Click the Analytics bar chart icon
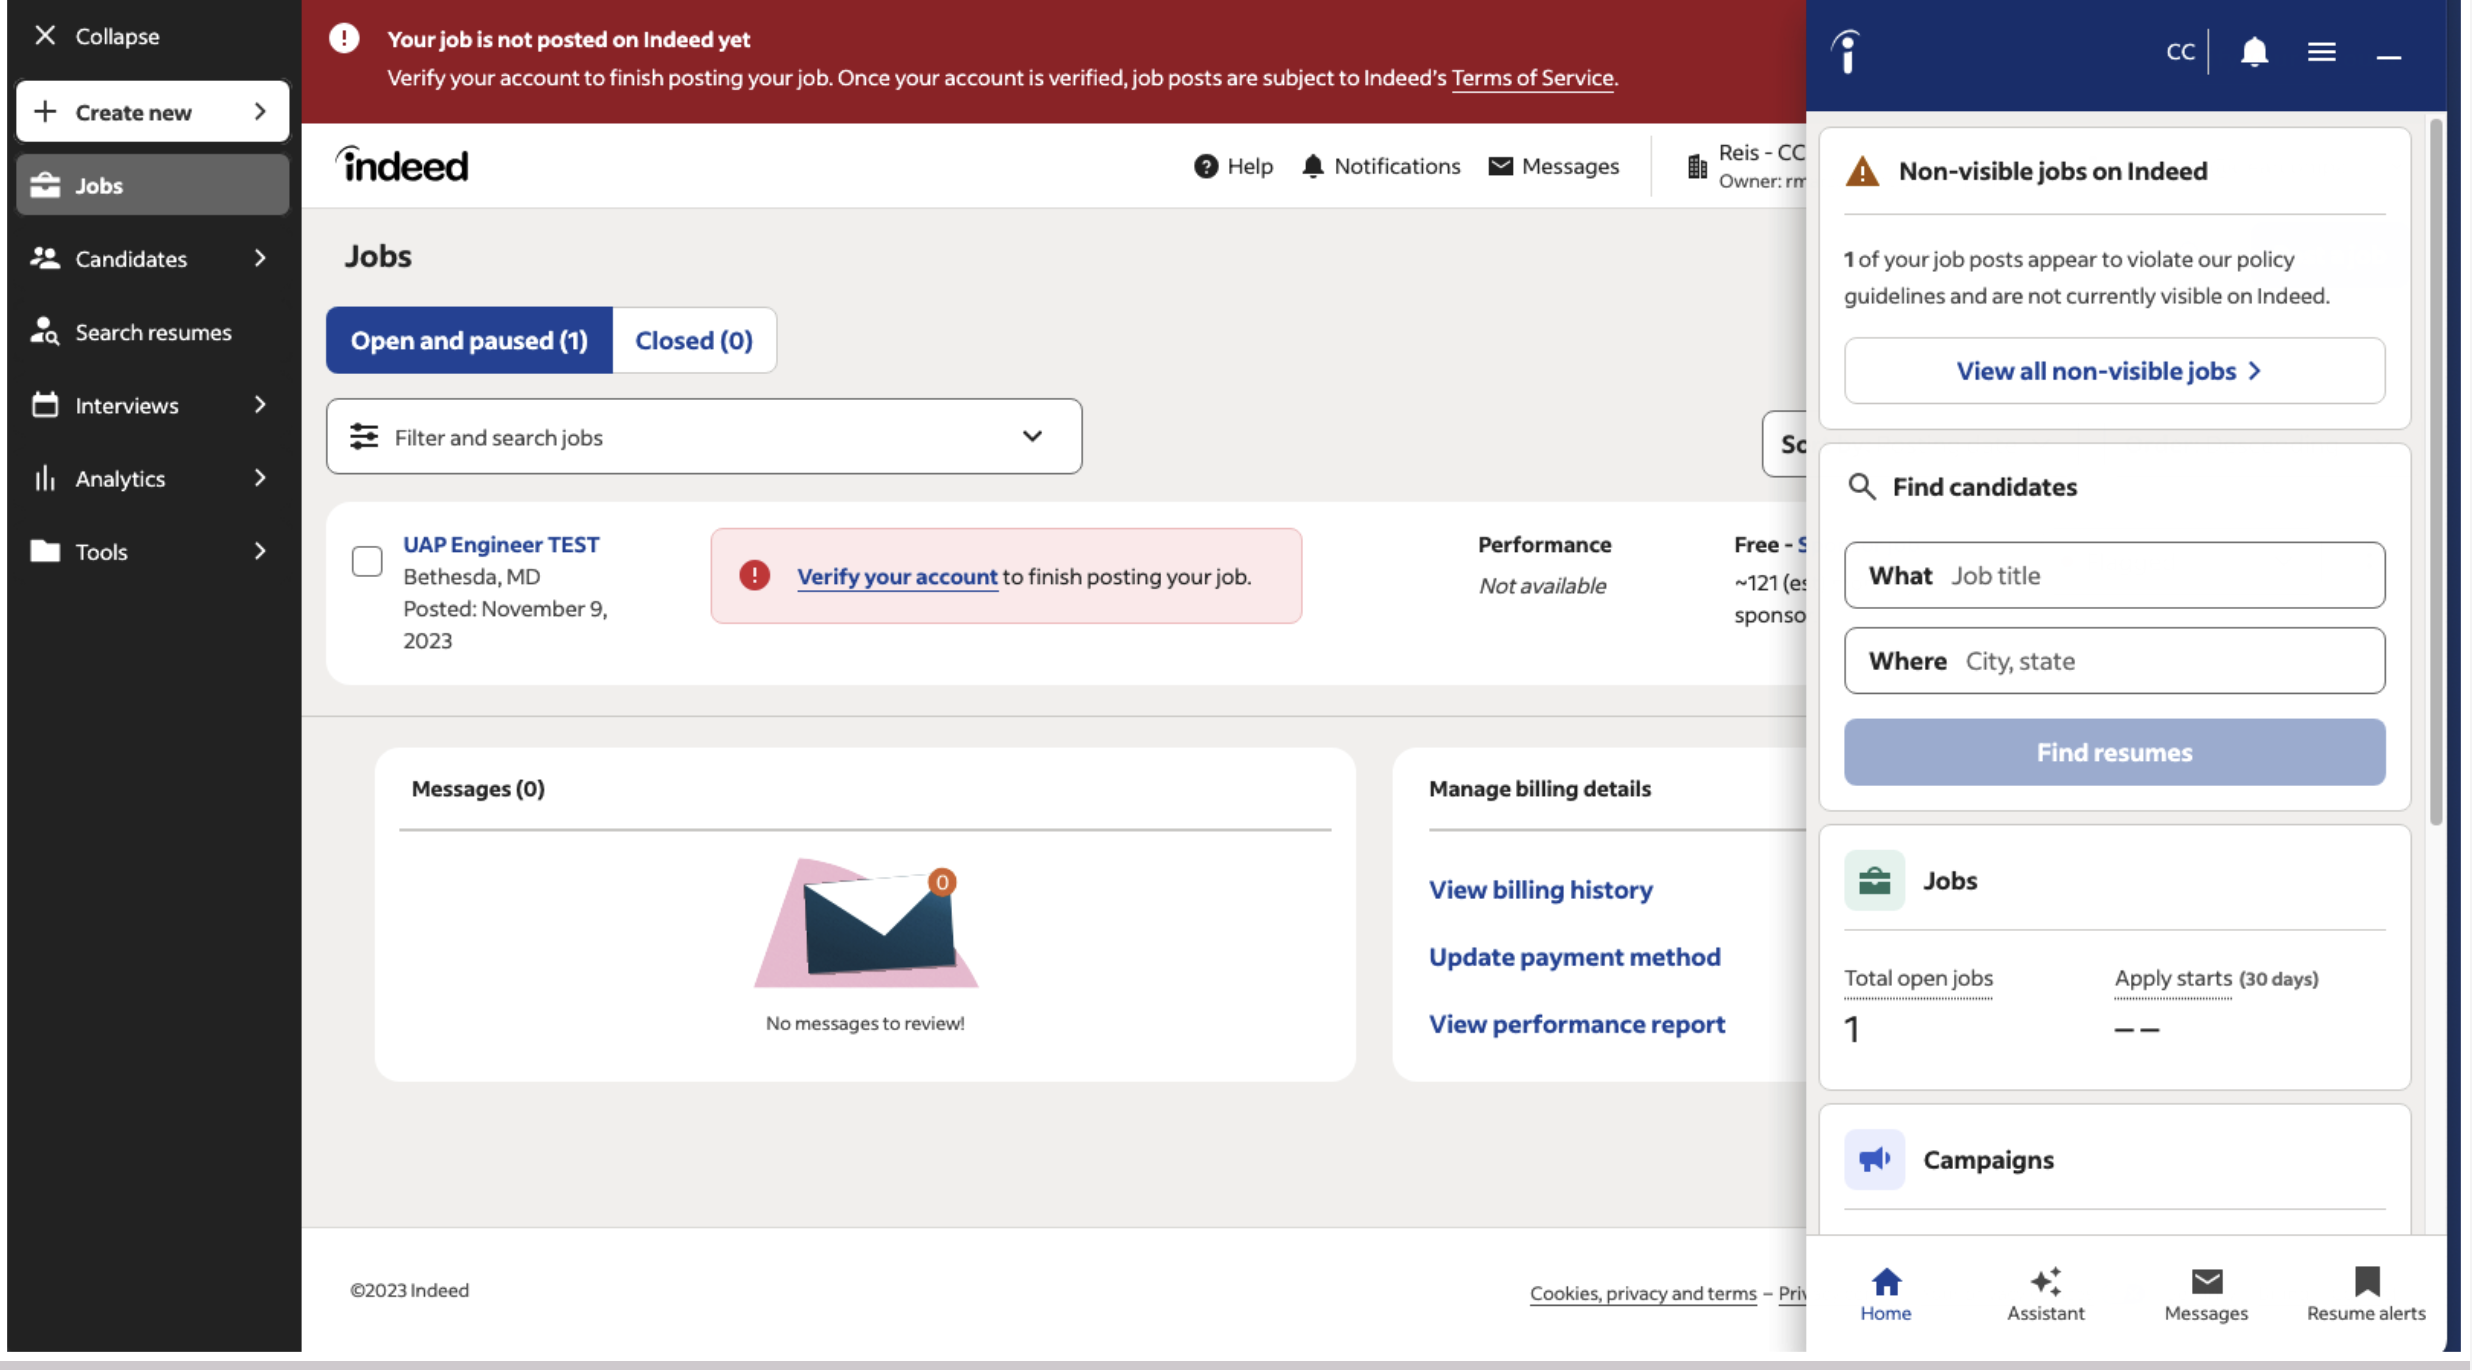 pos(45,478)
